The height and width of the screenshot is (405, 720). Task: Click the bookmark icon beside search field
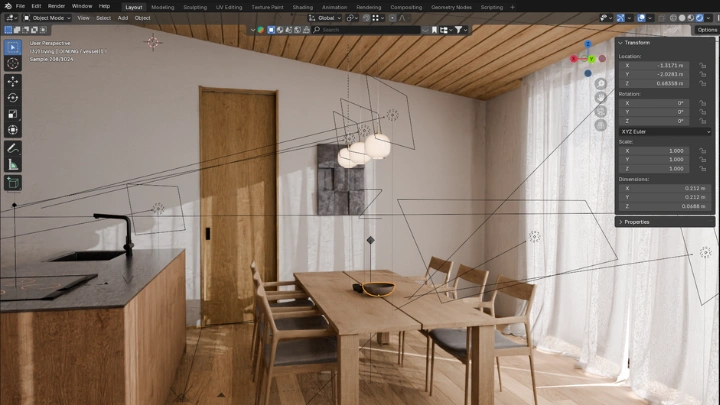pos(434,30)
